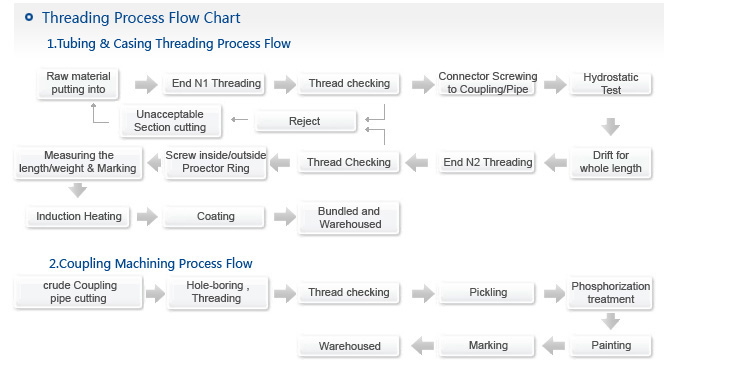Click the Tubing & Casing Threading Process Flow heading
743x370 pixels.
[169, 44]
